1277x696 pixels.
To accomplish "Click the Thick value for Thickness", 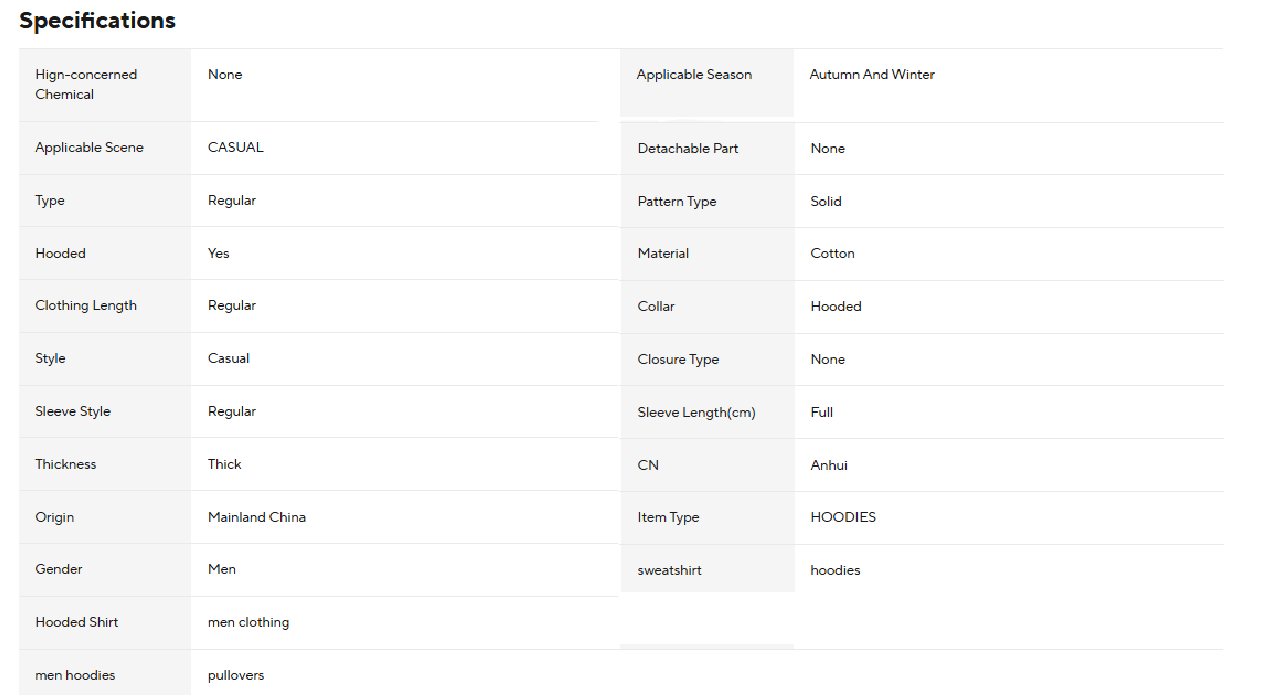I will (x=225, y=465).
